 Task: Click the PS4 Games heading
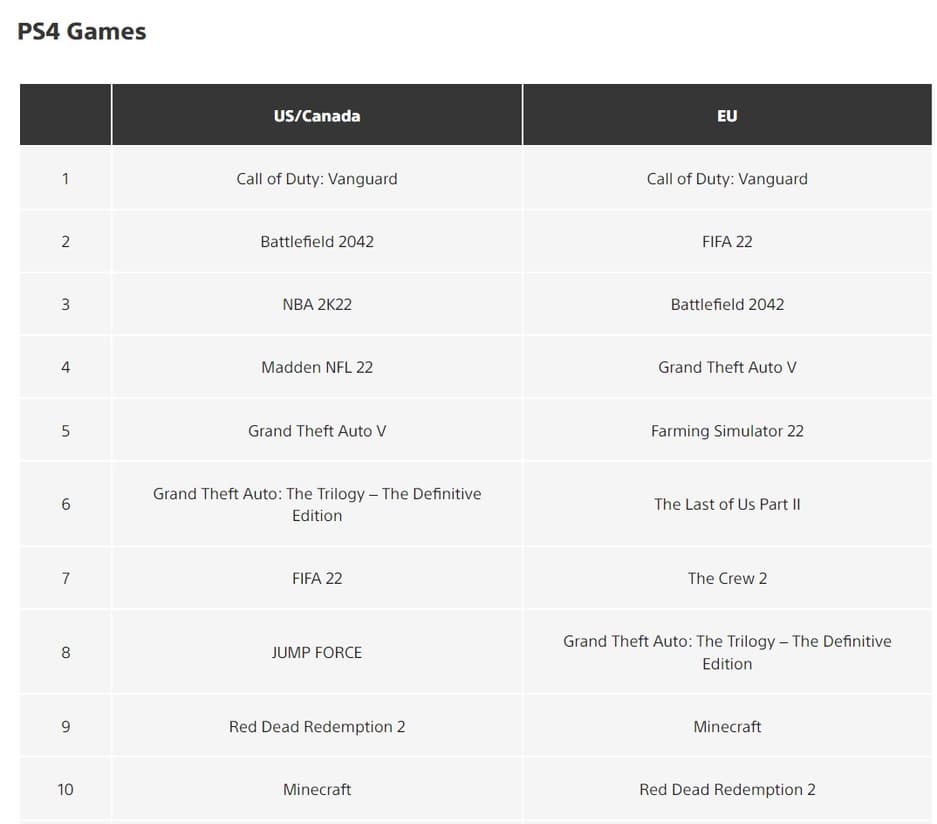pos(82,31)
